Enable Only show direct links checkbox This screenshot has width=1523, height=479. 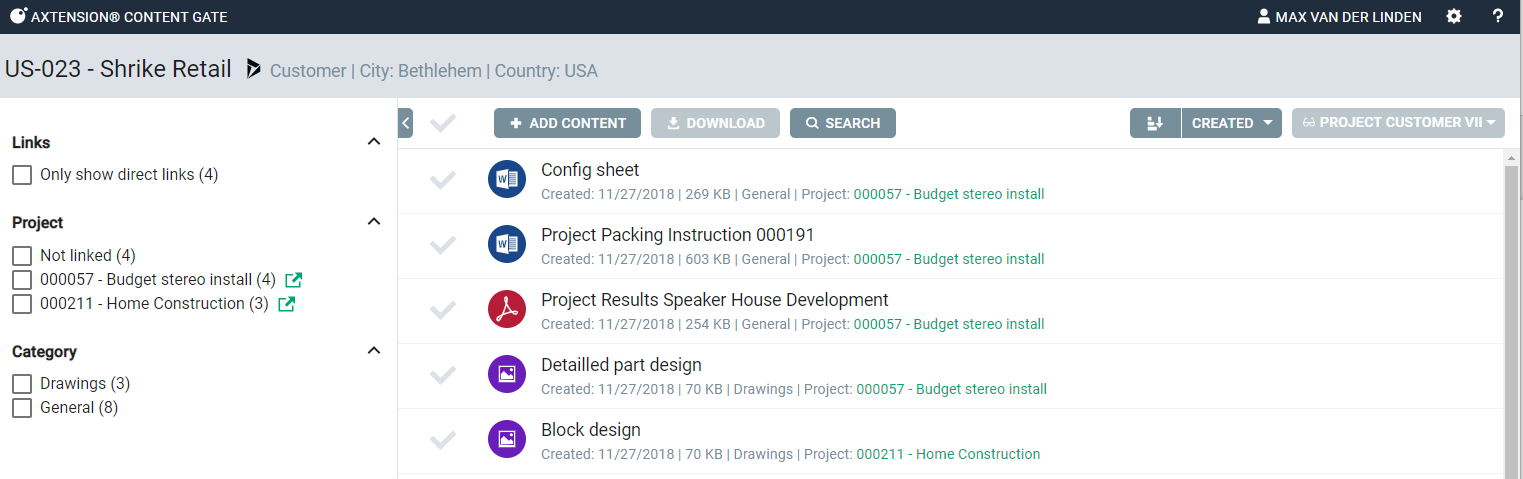point(22,175)
